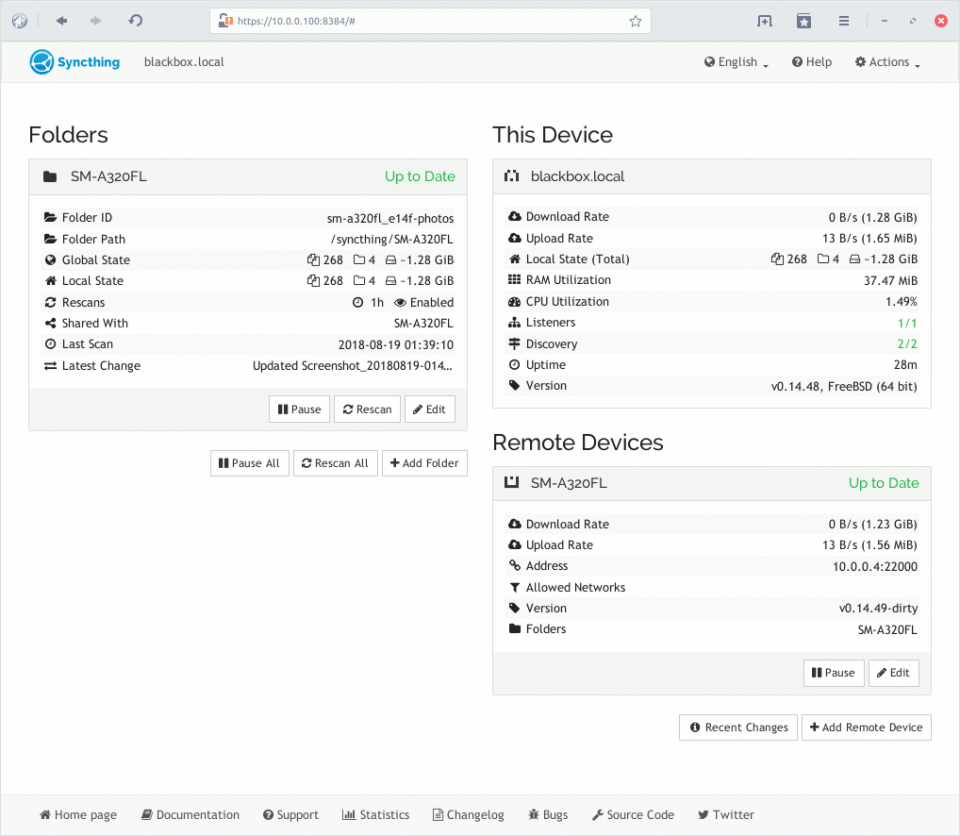Click the Latest Change arrows icon
This screenshot has width=960, height=836.
[50, 366]
